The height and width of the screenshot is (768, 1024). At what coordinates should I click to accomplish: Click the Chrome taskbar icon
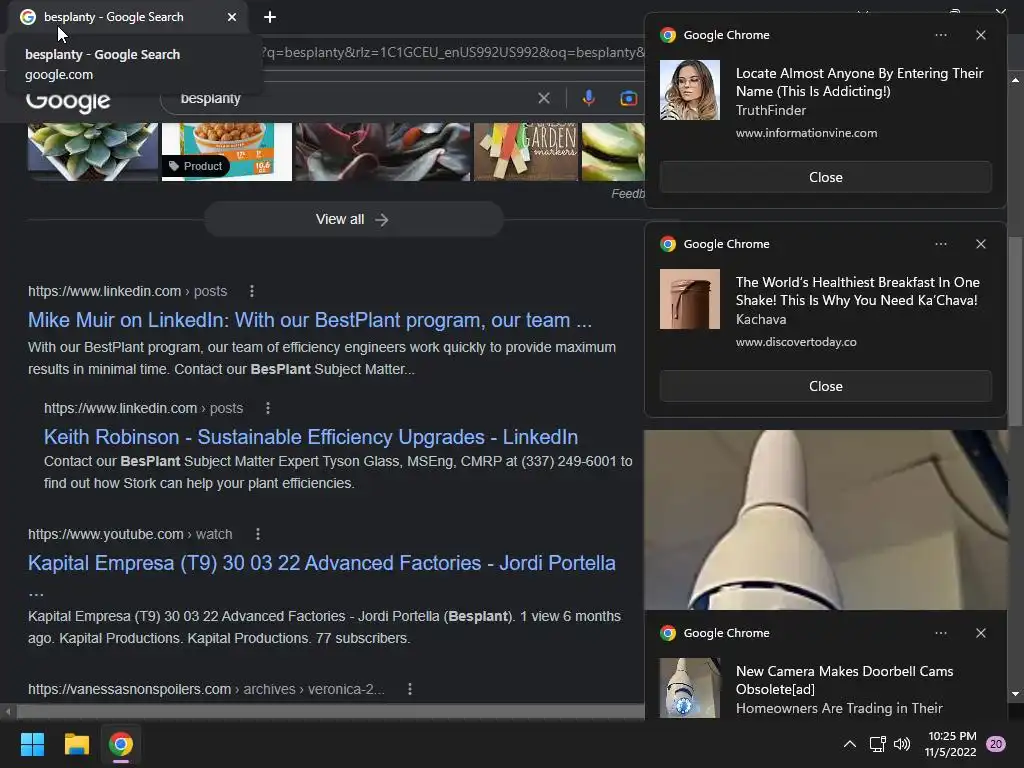[121, 744]
